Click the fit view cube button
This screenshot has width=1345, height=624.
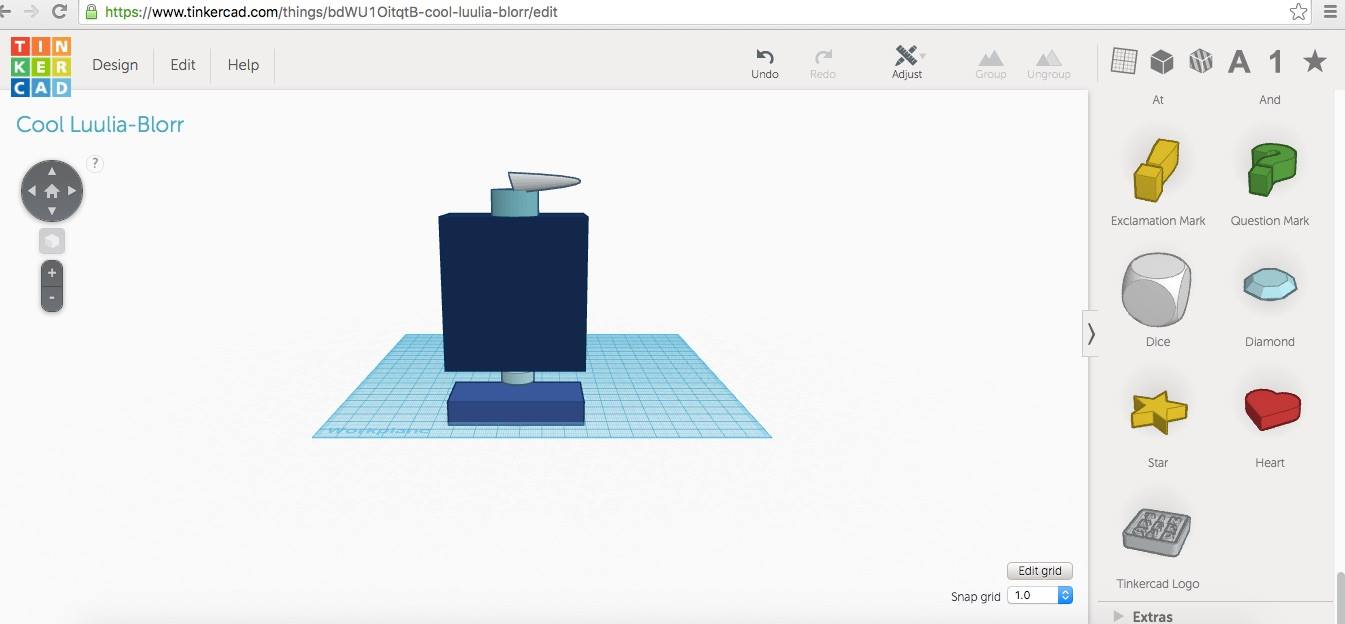(52, 241)
